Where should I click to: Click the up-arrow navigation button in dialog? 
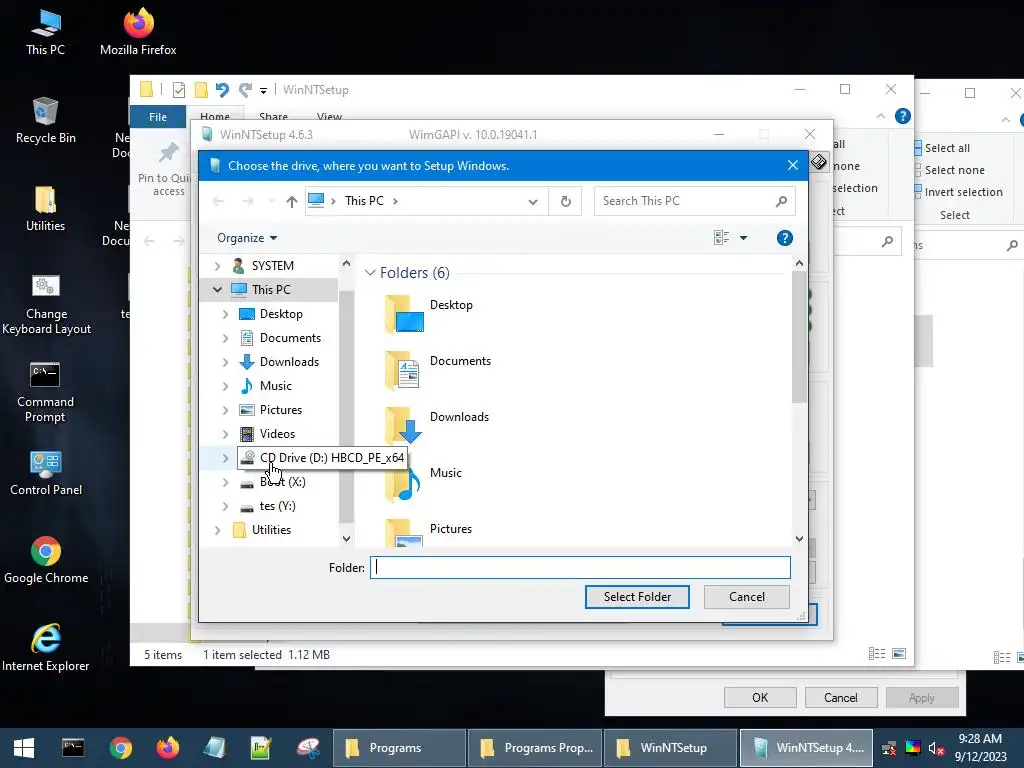coord(292,202)
